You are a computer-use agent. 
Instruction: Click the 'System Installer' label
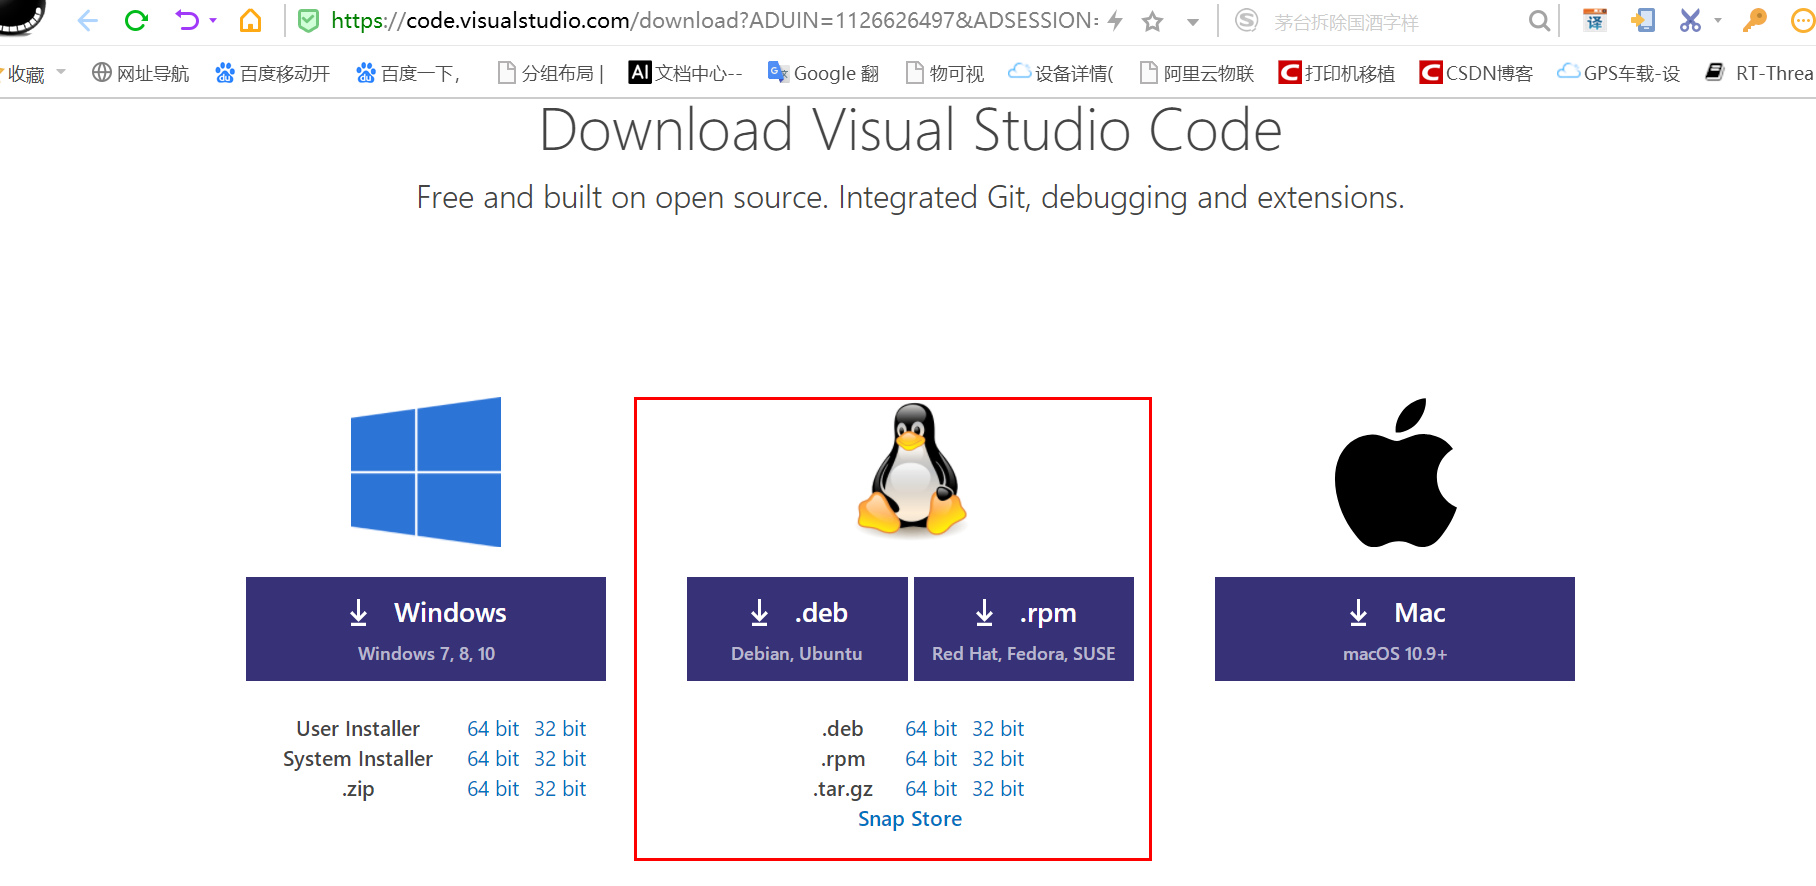(358, 759)
